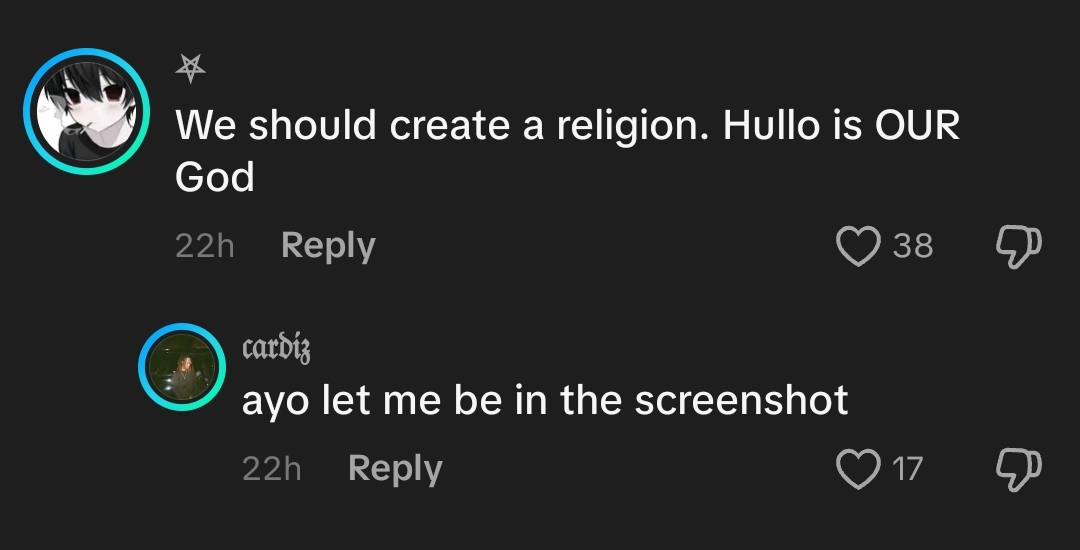1080x550 pixels.
Task: View the 17 likes count on reply
Action: [x=907, y=469]
